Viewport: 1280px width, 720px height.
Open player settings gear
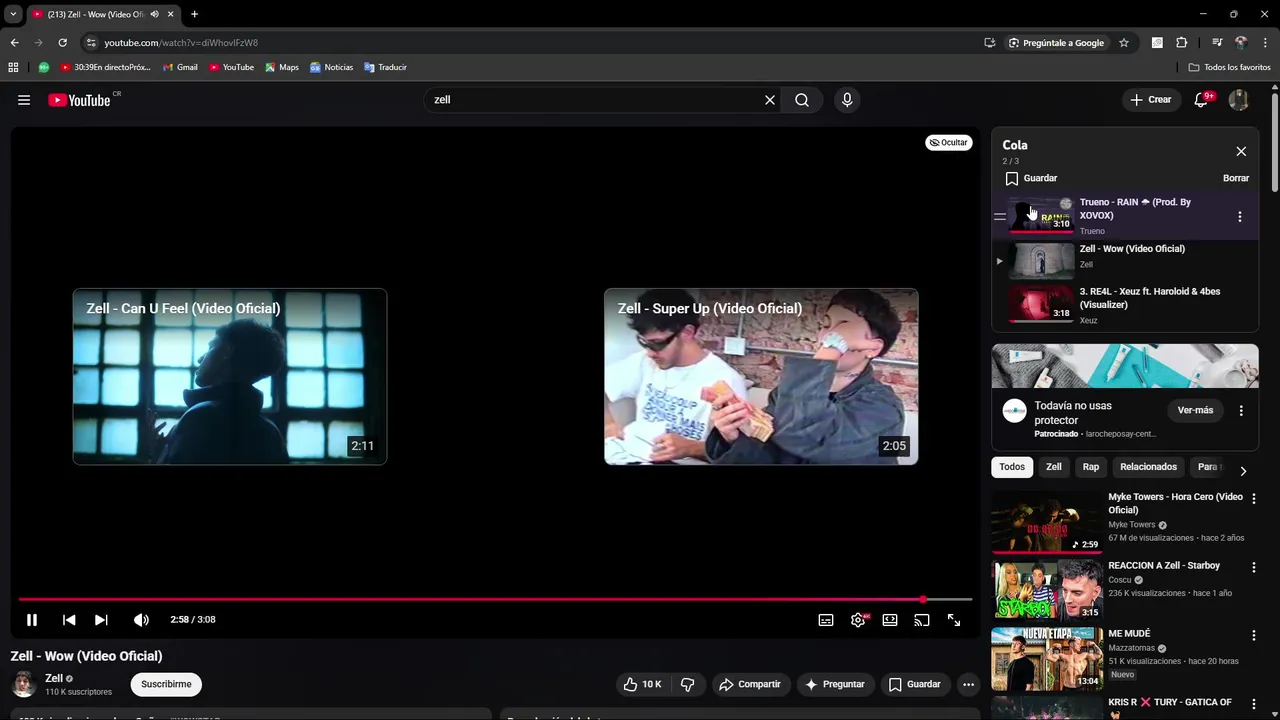(858, 620)
